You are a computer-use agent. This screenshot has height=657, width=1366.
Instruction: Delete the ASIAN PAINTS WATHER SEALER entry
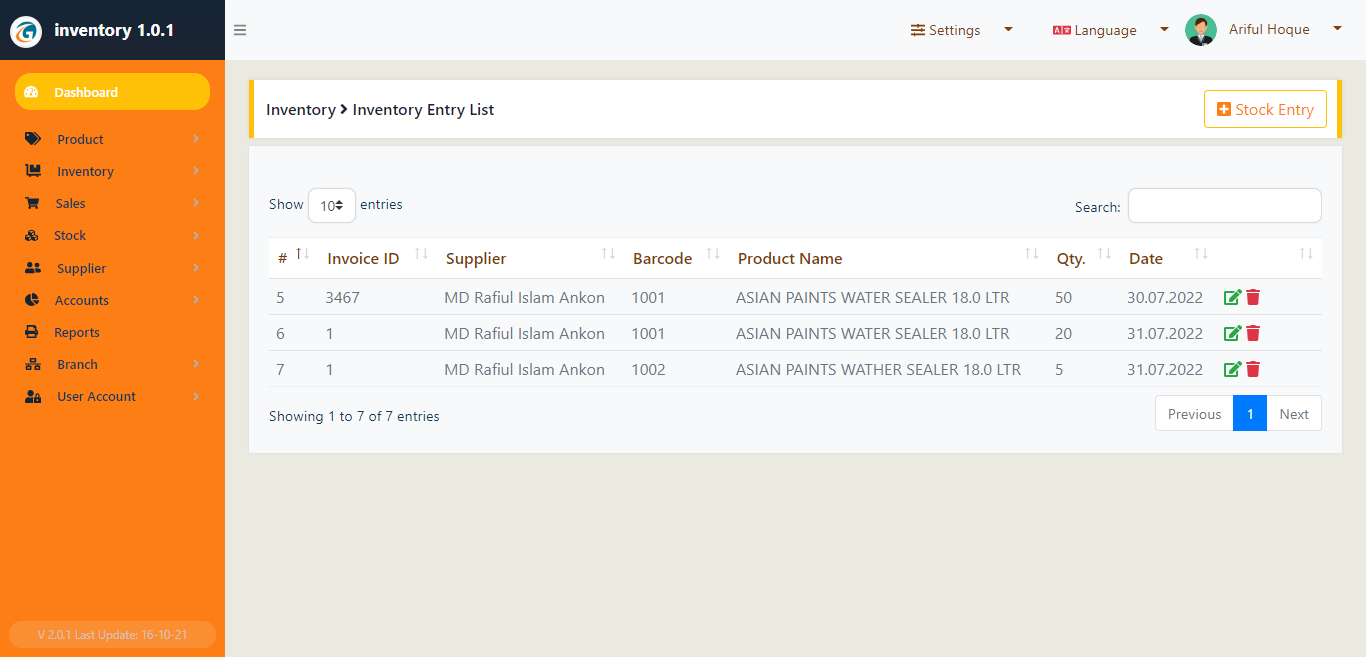[x=1253, y=369]
